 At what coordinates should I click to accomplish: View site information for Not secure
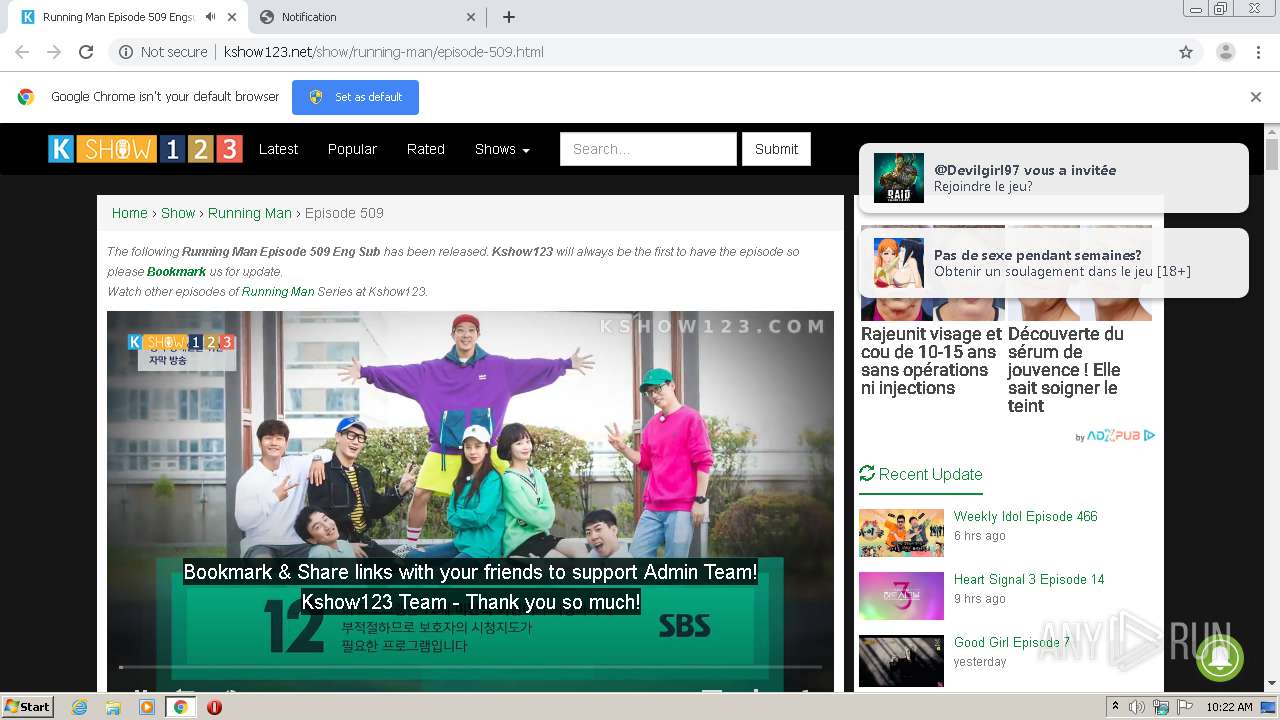pos(163,52)
